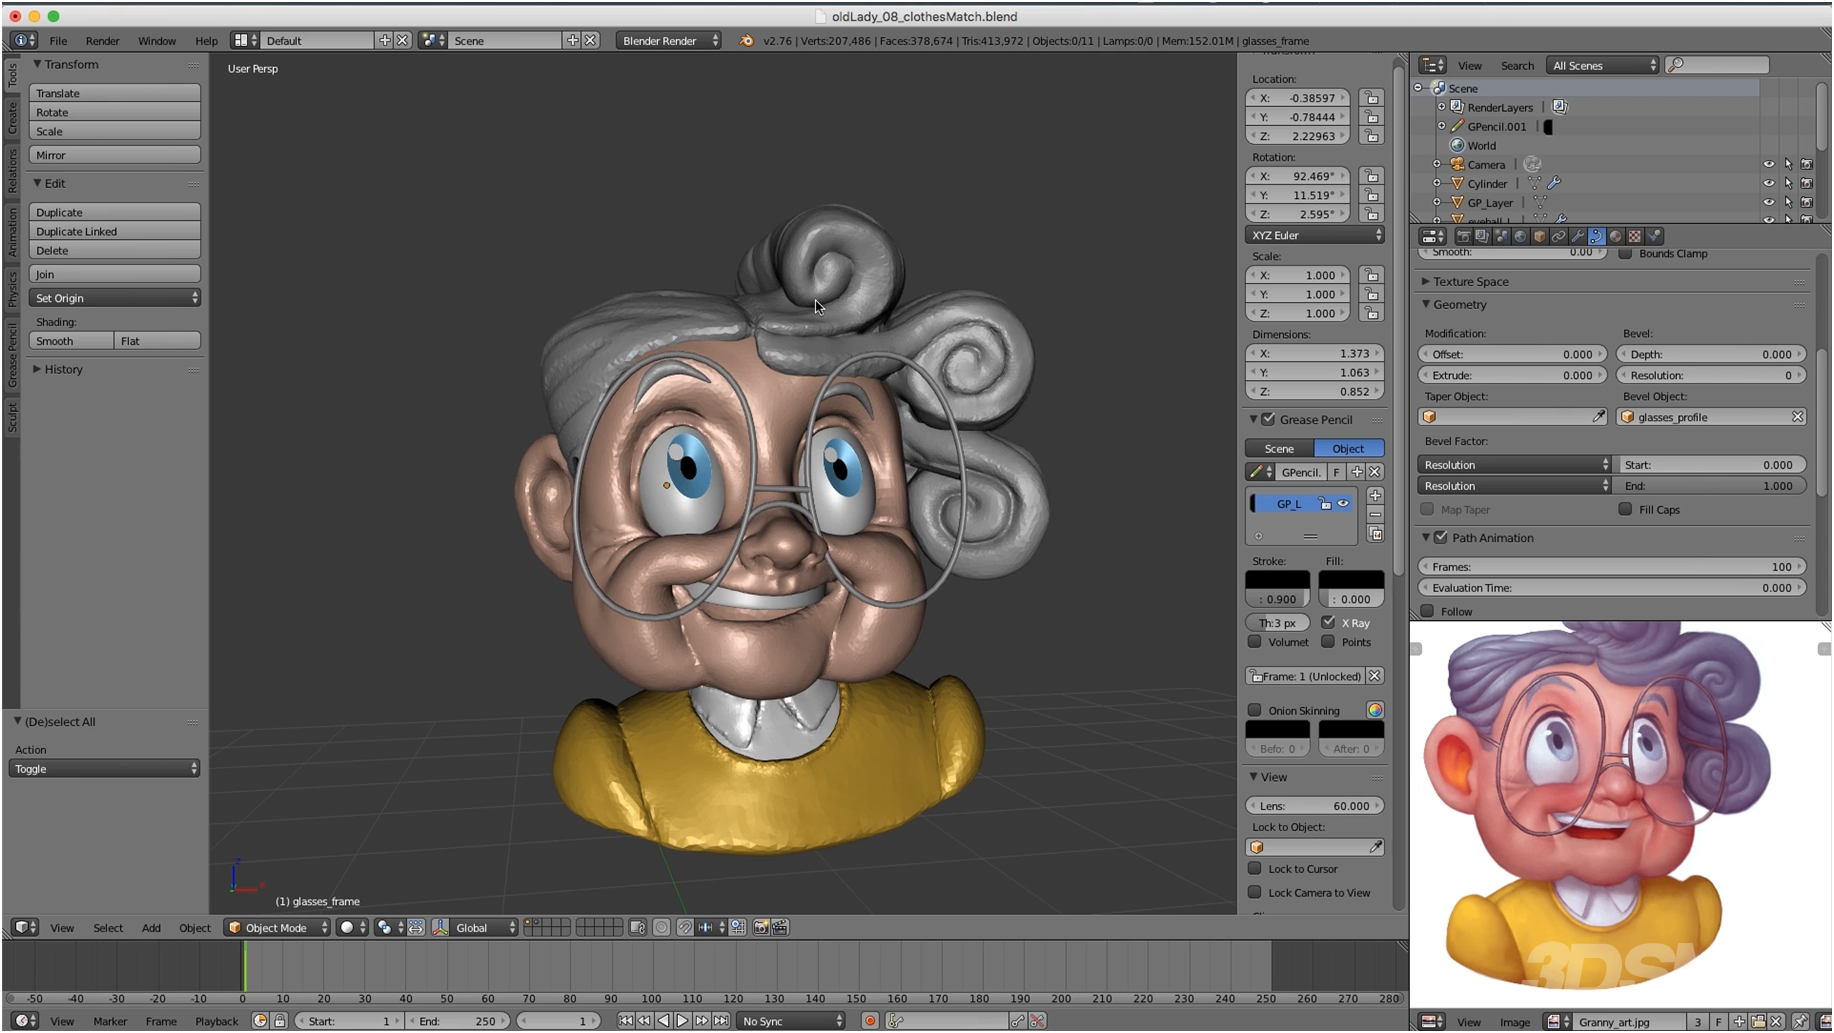Click the wrench modifier icon on Cylinder row

point(1554,183)
